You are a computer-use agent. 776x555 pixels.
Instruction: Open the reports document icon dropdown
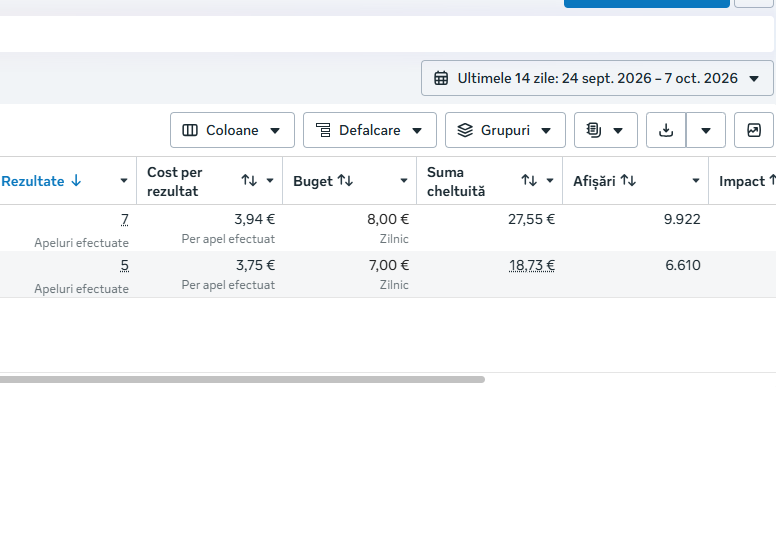[606, 130]
